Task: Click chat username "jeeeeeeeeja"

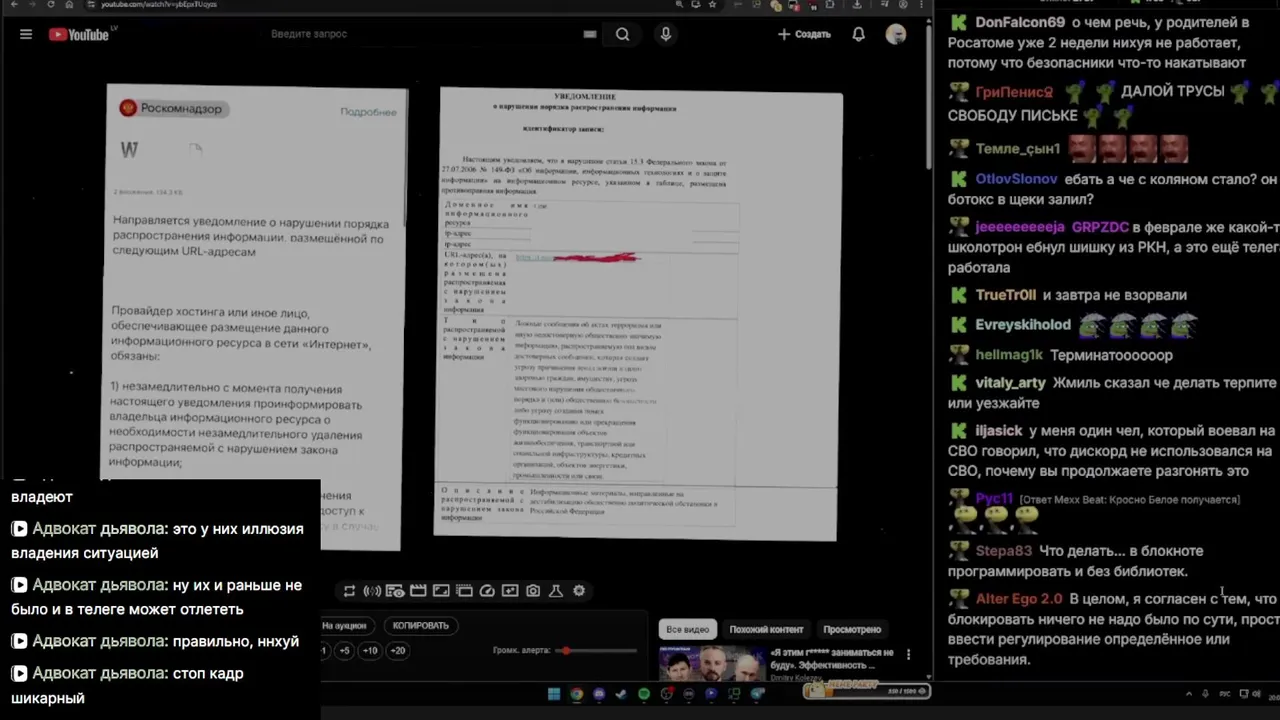Action: pyautogui.click(x=1020, y=227)
